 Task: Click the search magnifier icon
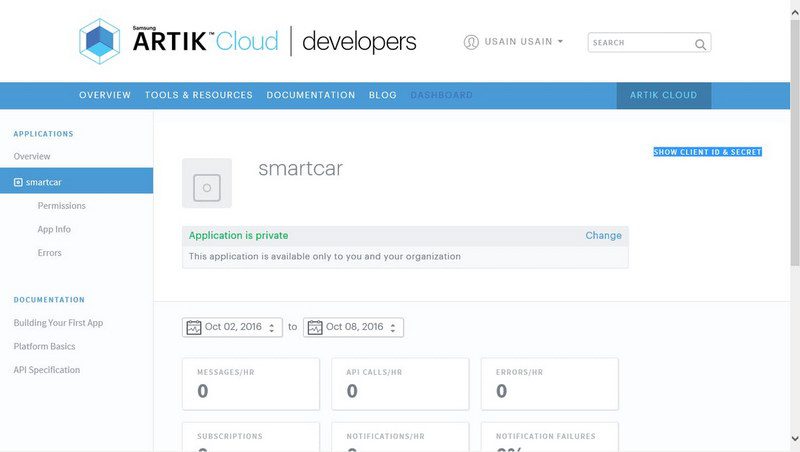700,44
